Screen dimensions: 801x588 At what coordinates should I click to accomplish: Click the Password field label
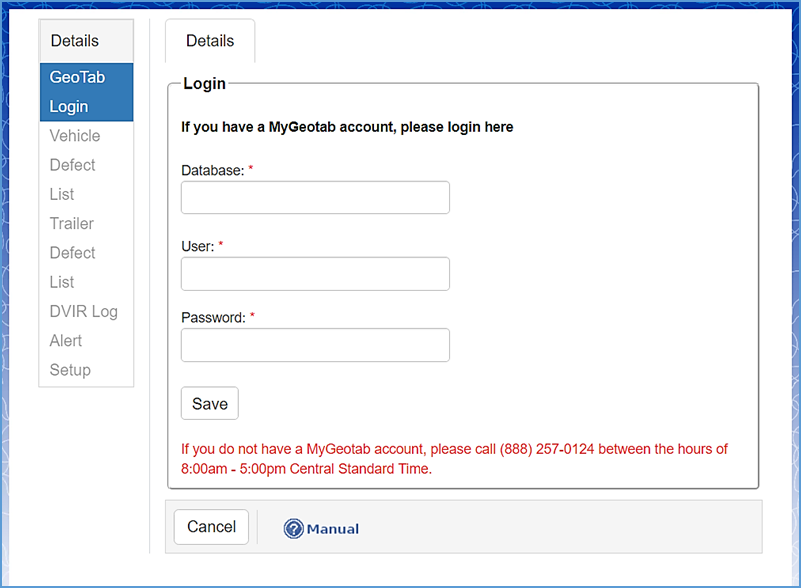tap(213, 318)
